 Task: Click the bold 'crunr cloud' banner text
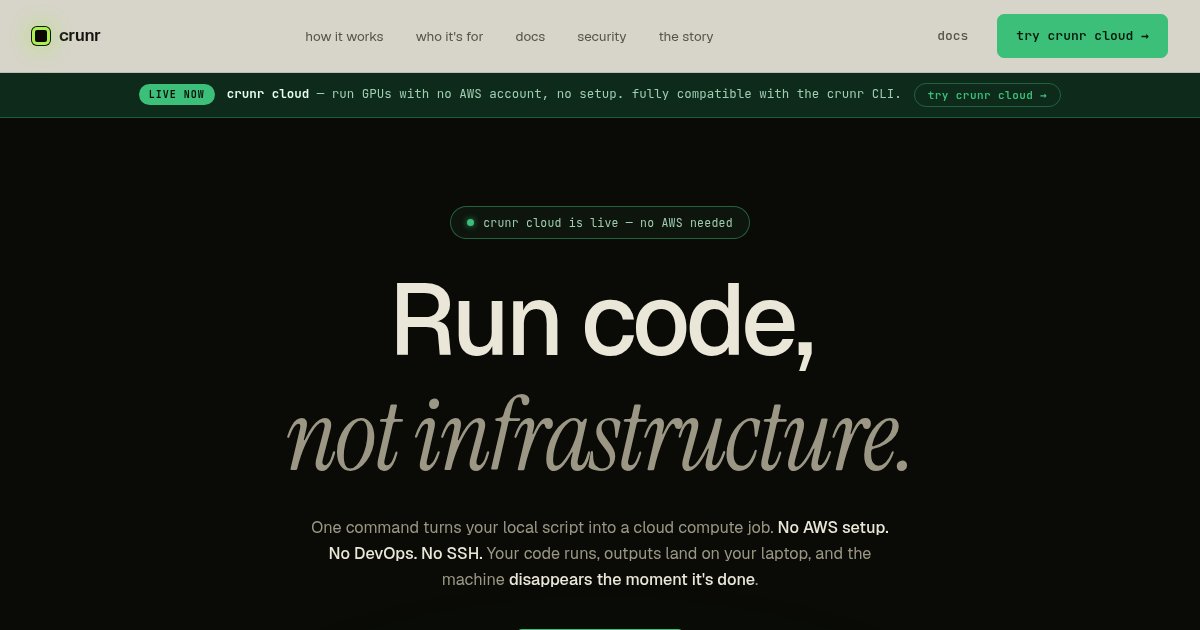[x=268, y=94]
